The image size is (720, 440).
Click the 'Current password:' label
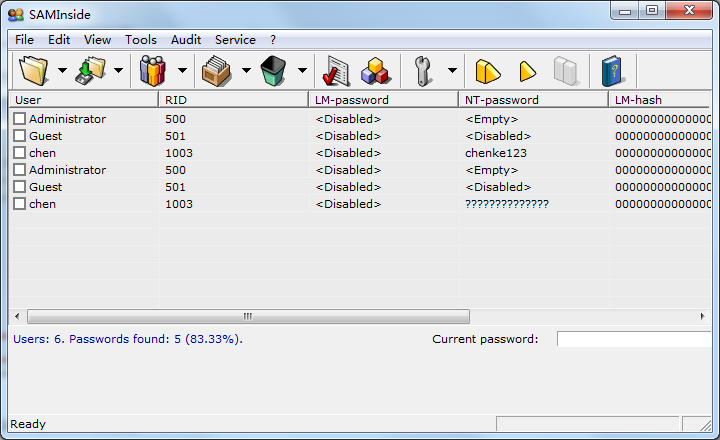(x=485, y=339)
